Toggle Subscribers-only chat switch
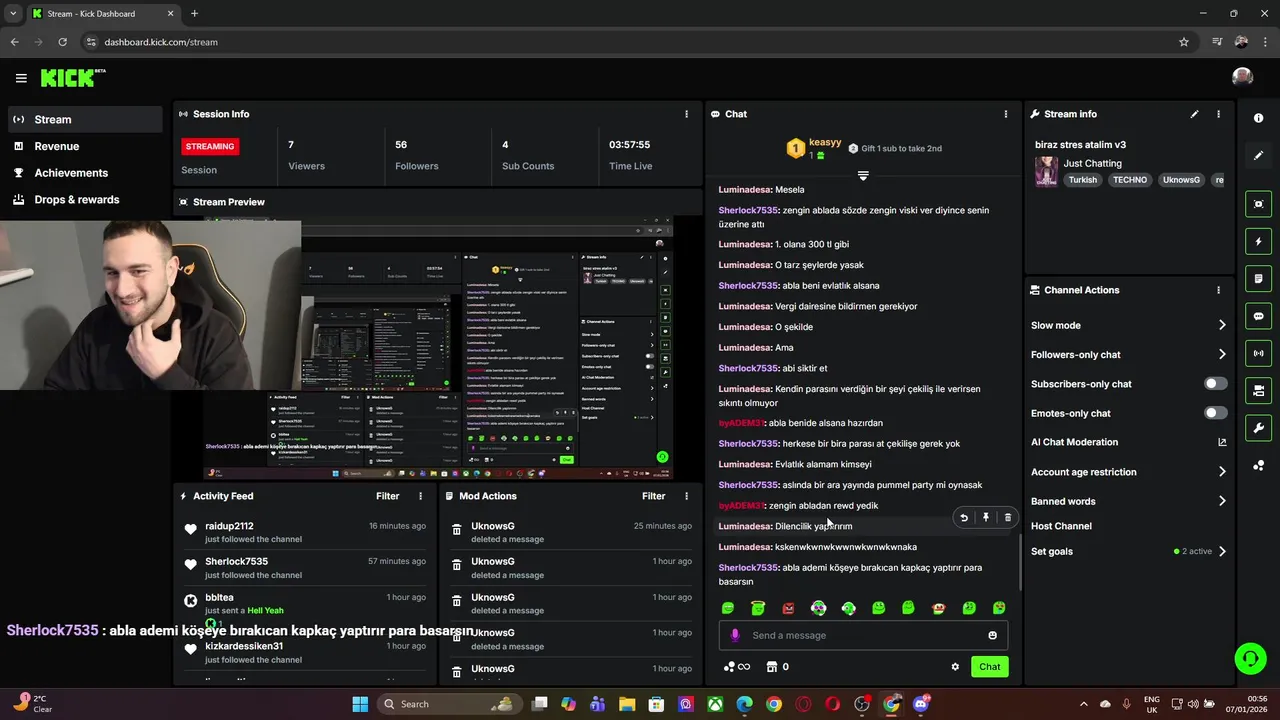Screen dimensions: 1280x720 [1215, 384]
